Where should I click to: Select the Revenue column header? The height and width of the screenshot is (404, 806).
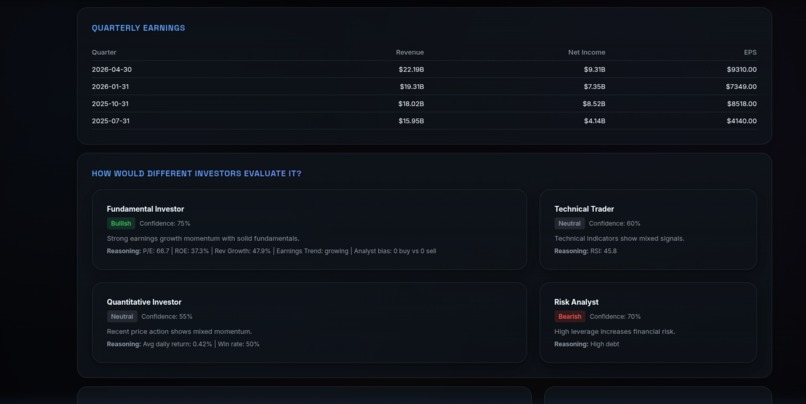[410, 52]
